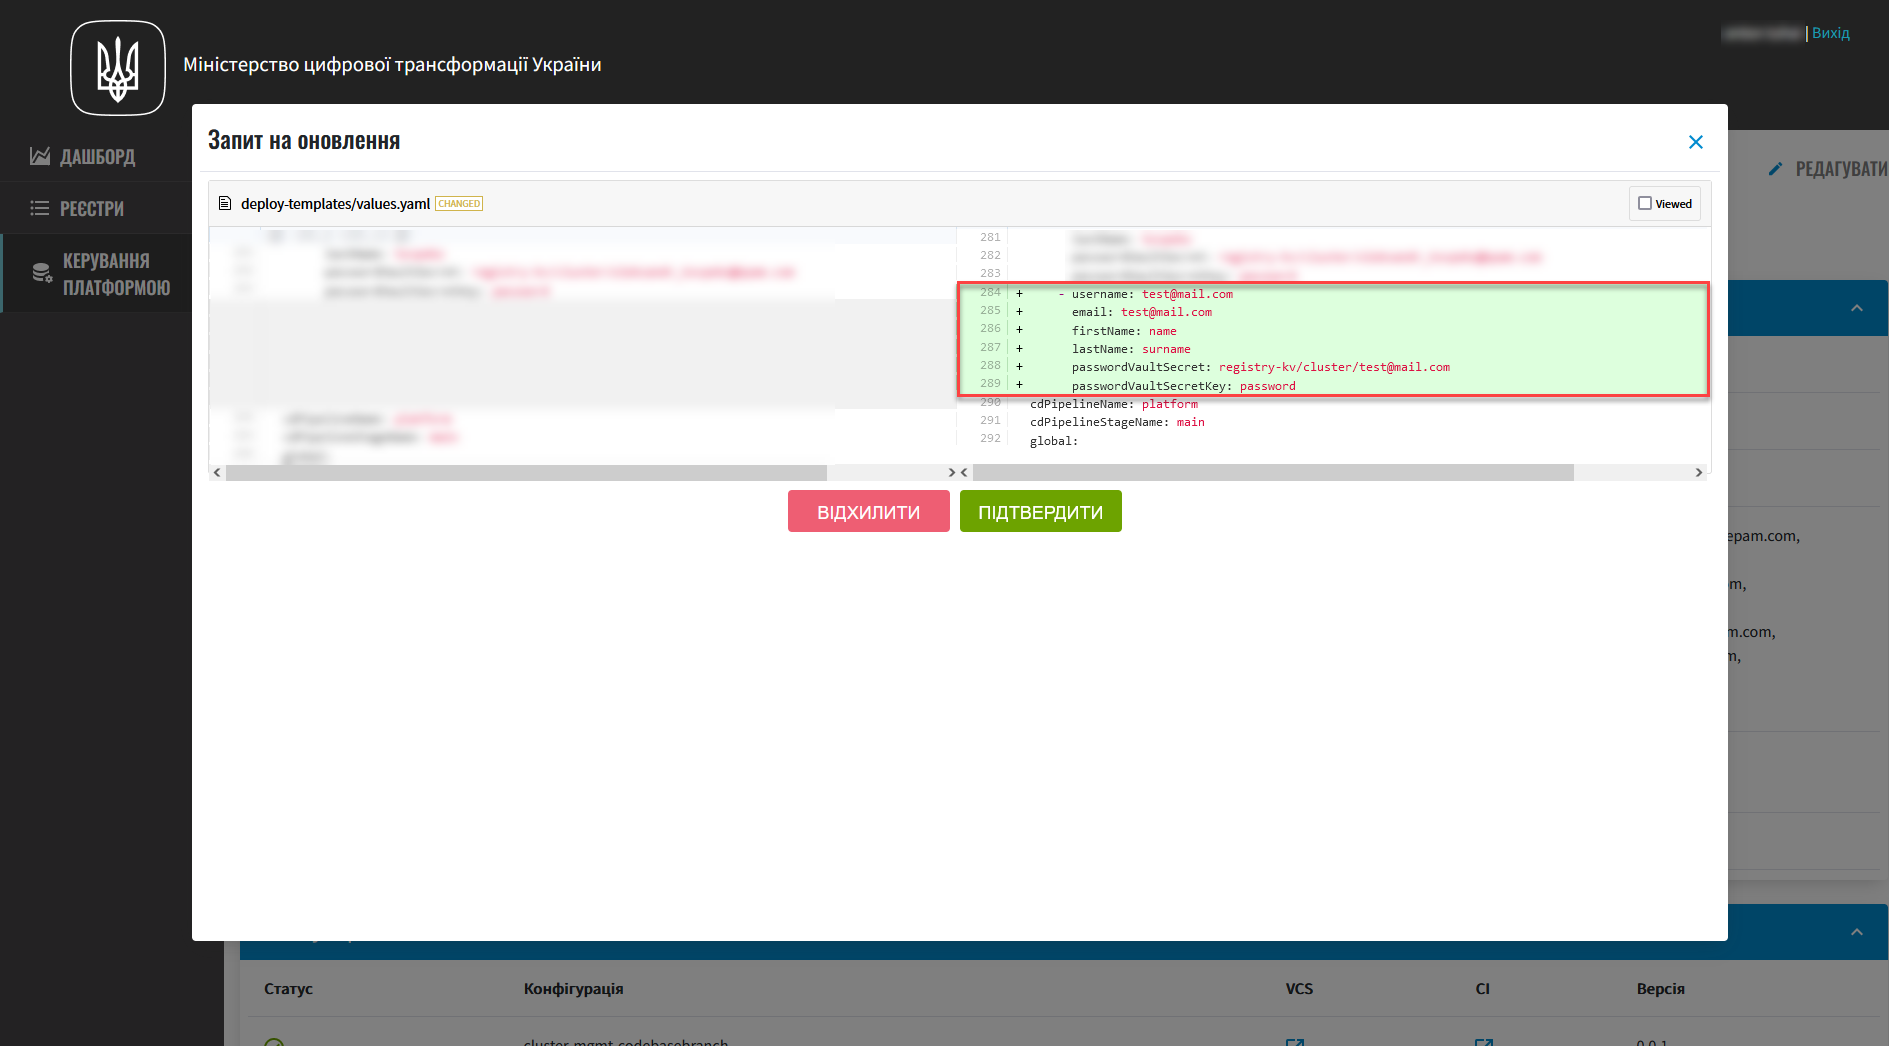
Task: Click the VCS column header
Action: click(x=1299, y=988)
